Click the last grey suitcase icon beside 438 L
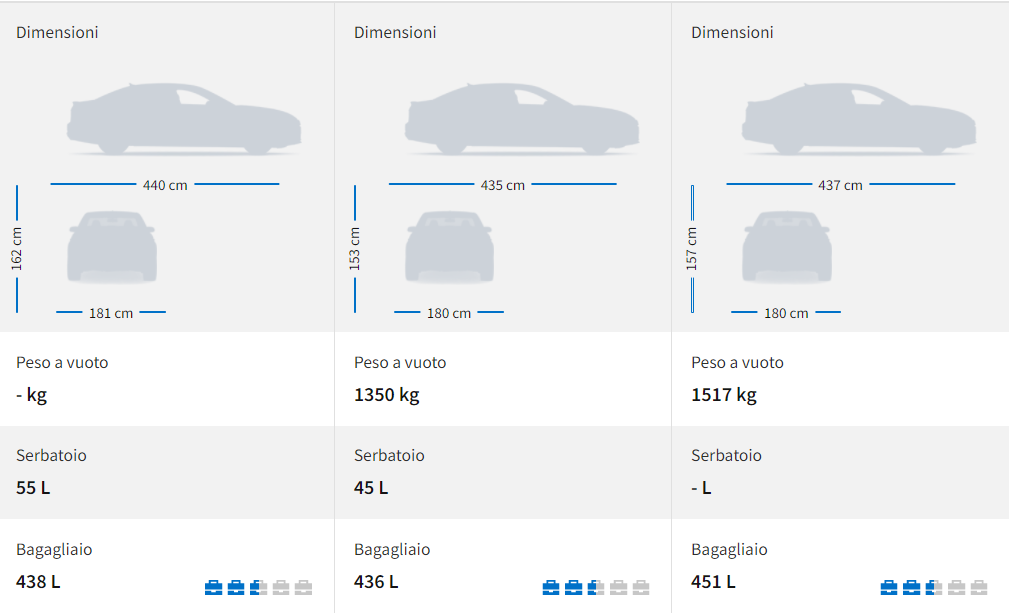Viewport: 1009px width, 613px height. [x=303, y=587]
